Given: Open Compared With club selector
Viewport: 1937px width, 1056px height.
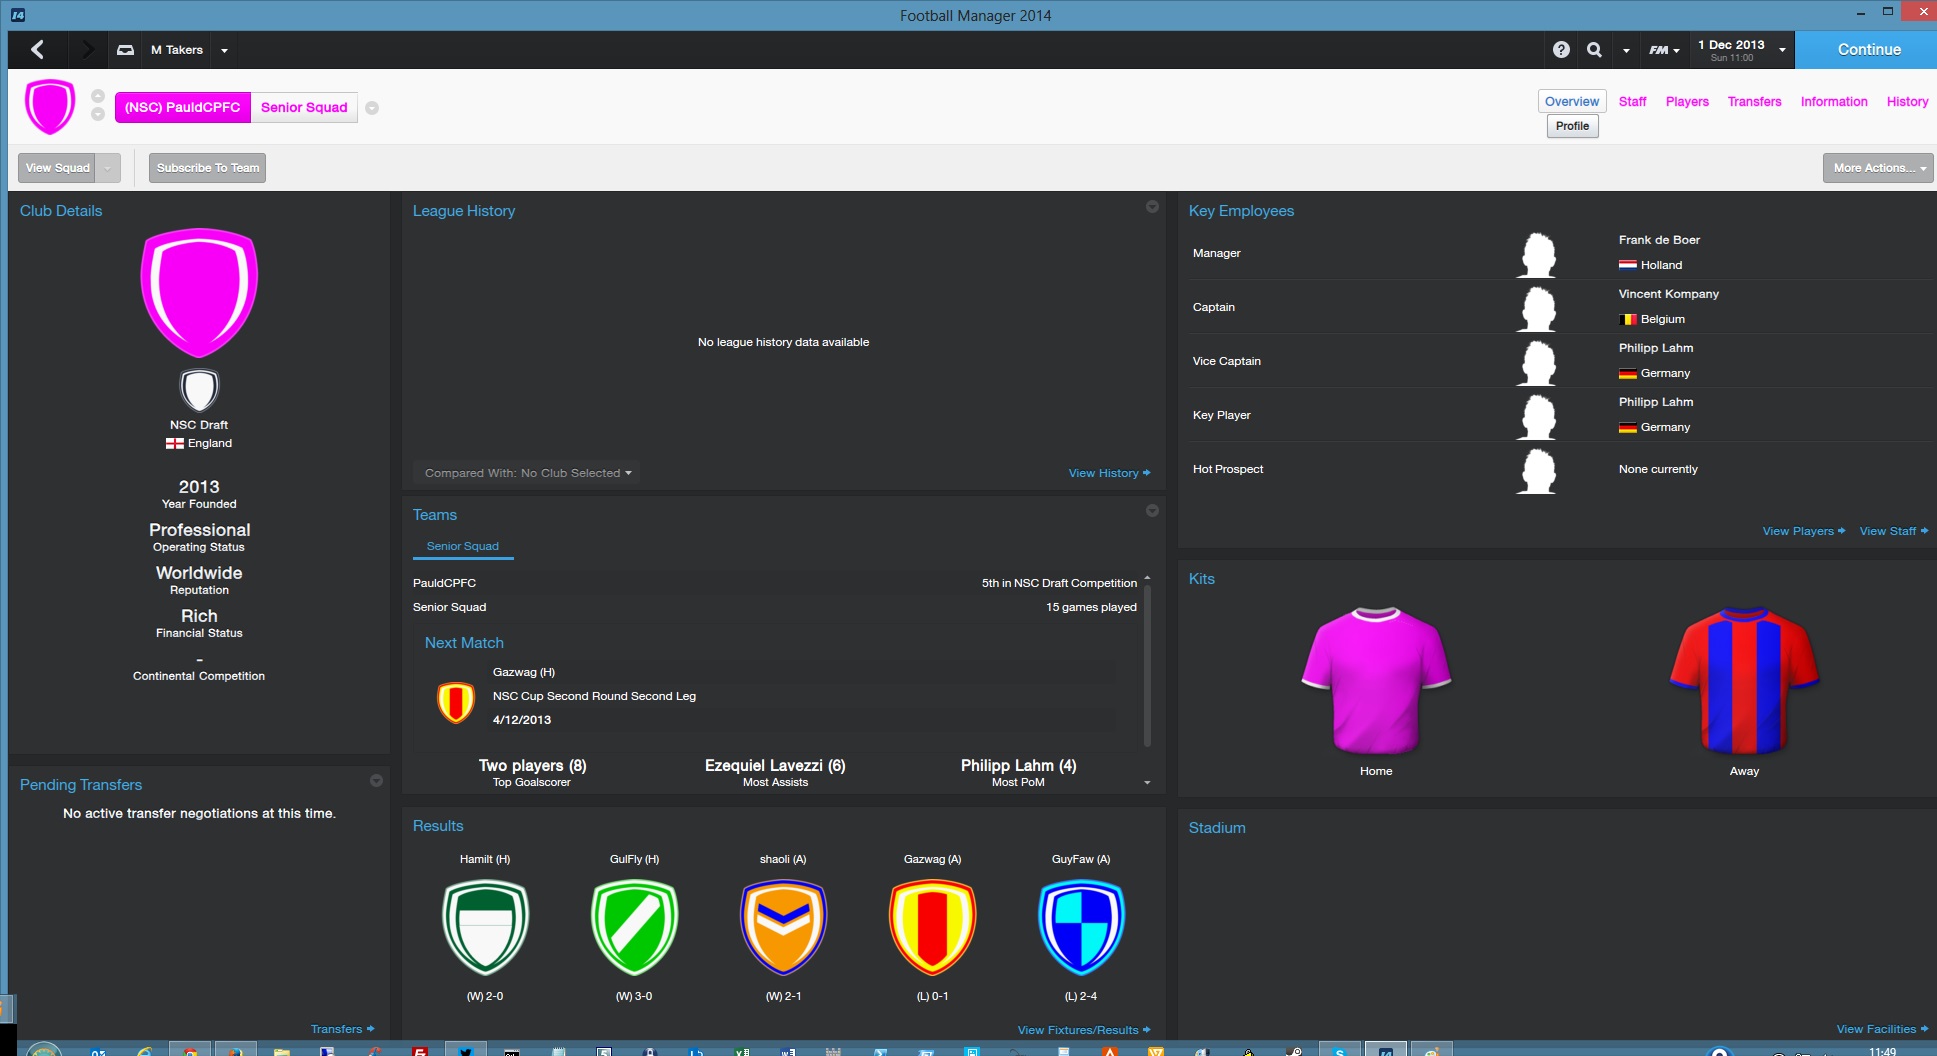Looking at the screenshot, I should pyautogui.click(x=527, y=473).
